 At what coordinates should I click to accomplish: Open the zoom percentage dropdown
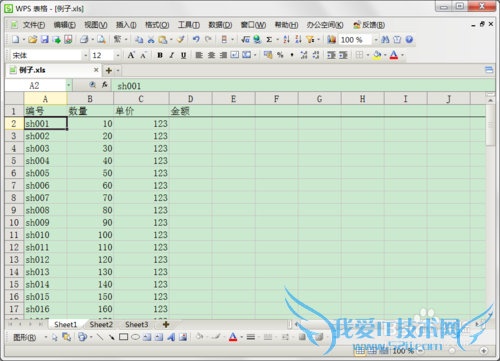pyautogui.click(x=376, y=40)
